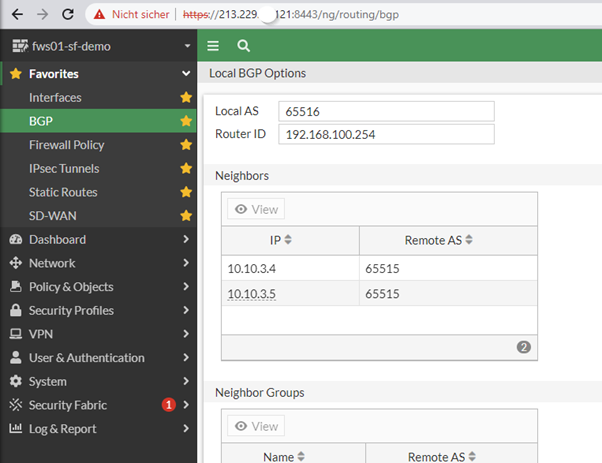Toggle the hamburger menu in green header

click(x=213, y=46)
